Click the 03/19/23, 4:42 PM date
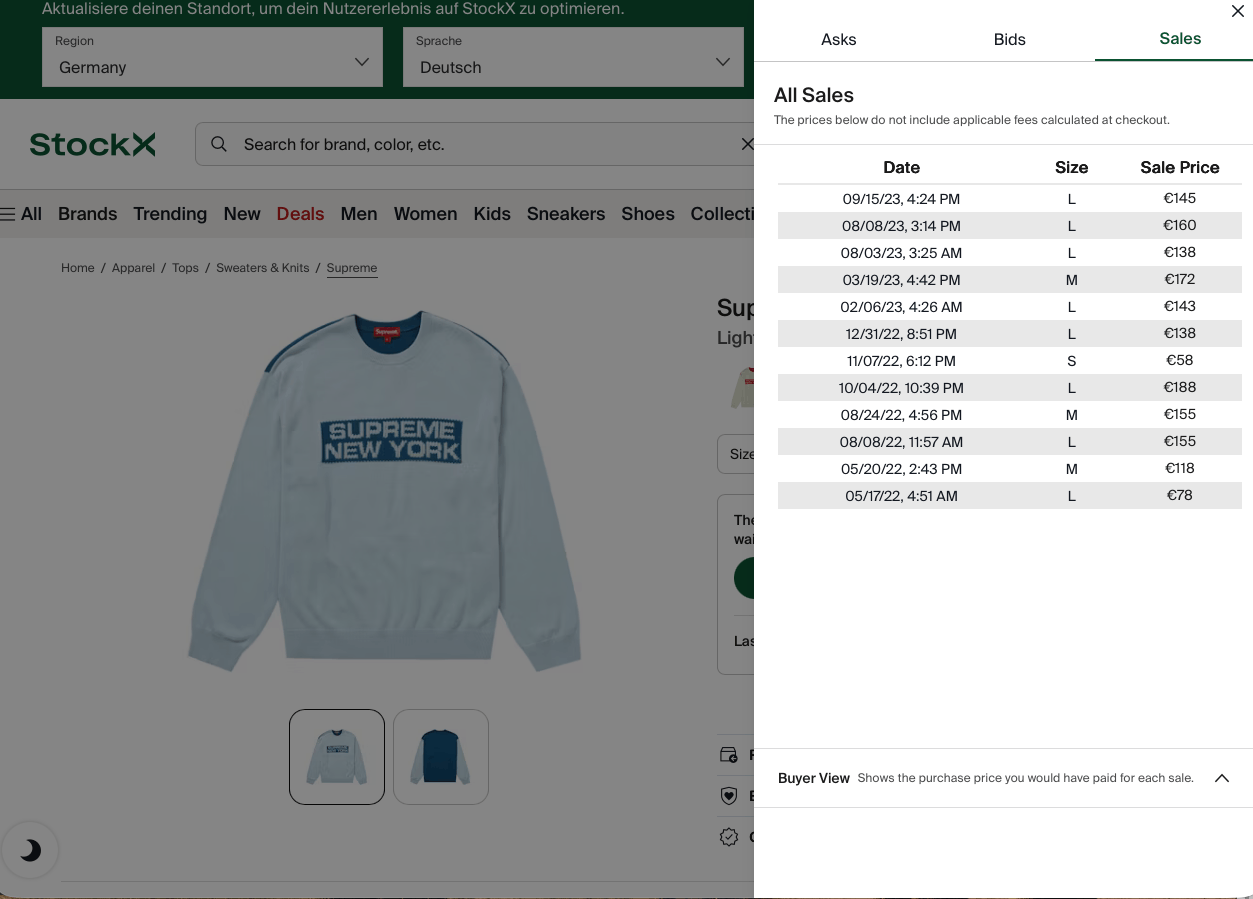The image size is (1253, 899). [x=901, y=280]
